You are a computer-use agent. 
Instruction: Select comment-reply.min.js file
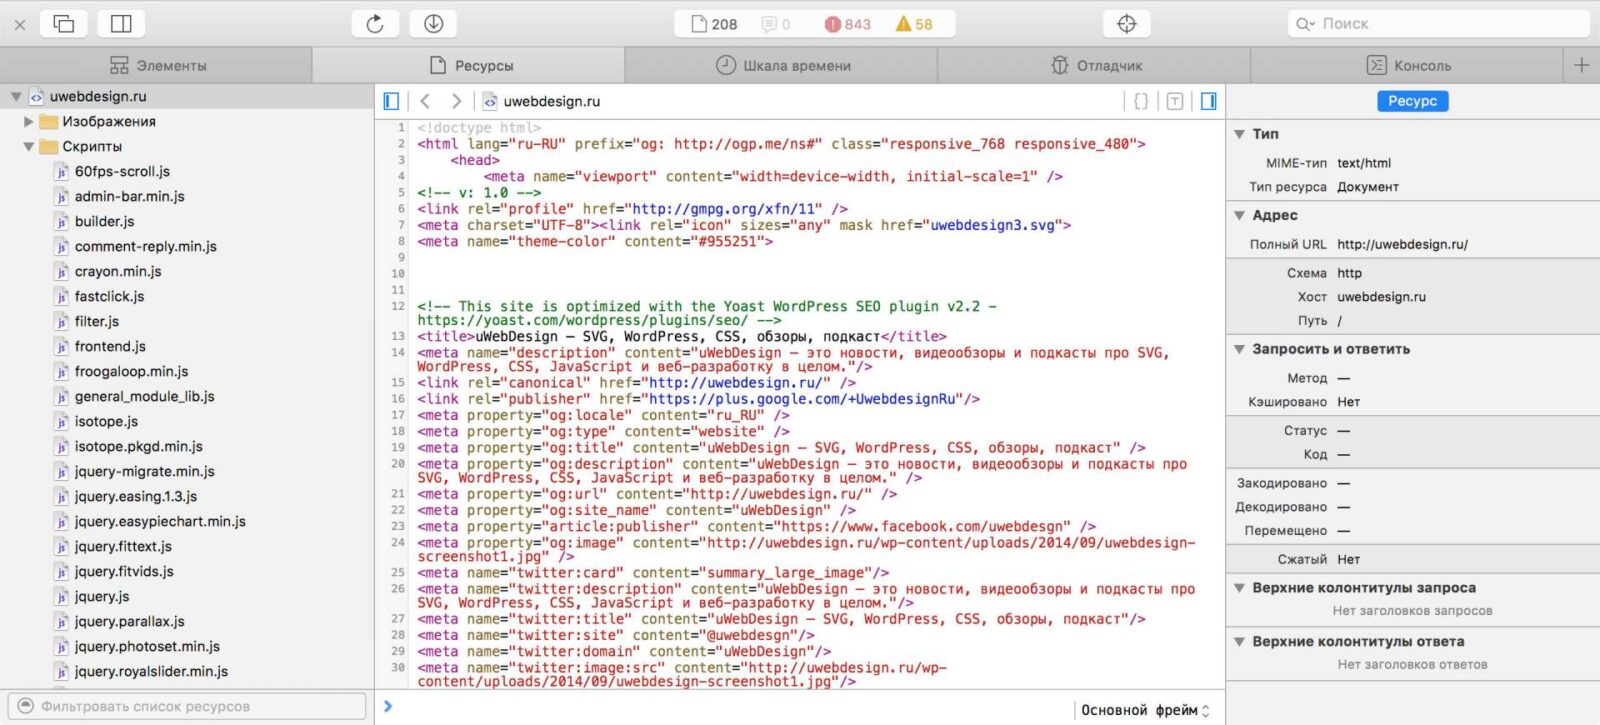tap(145, 247)
